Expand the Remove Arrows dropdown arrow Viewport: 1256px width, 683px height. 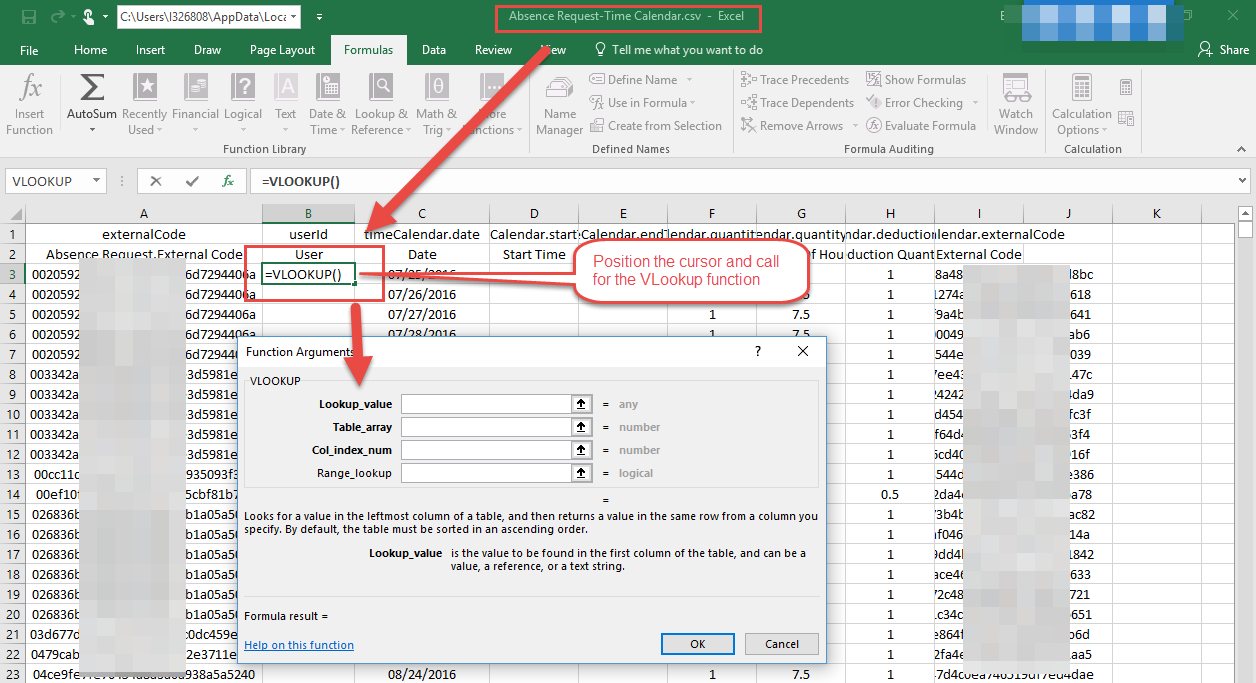click(x=855, y=126)
